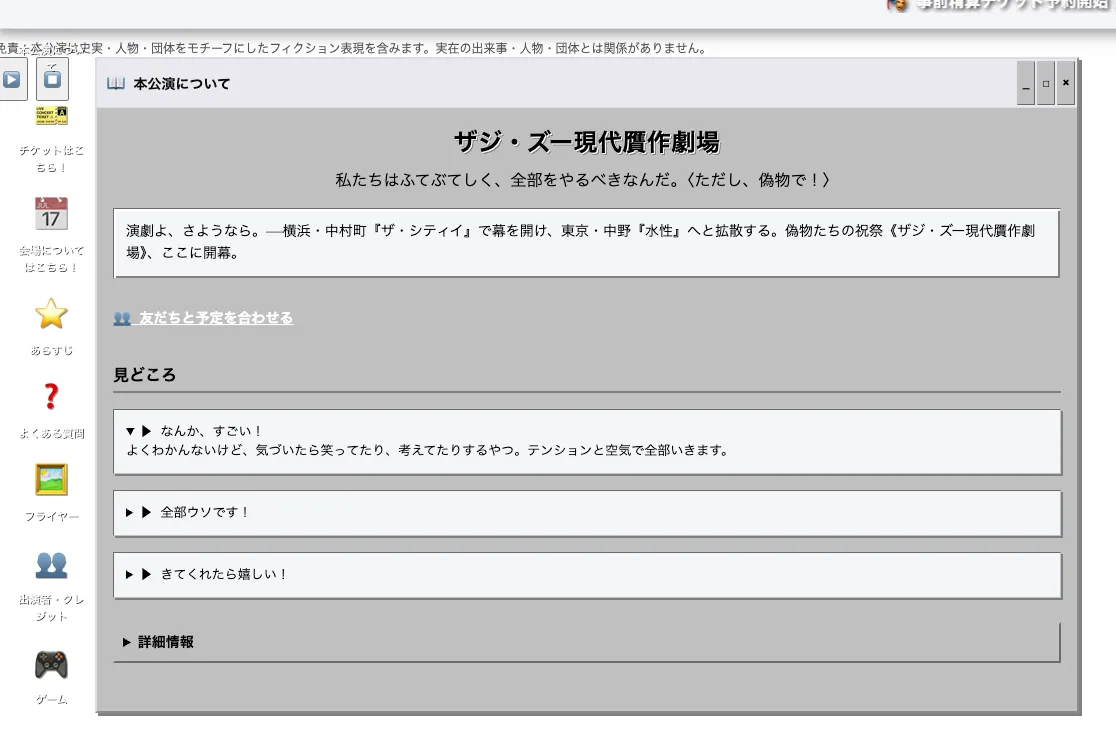Collapse the なんか、すごい! section
Image resolution: width=1116 pixels, height=737 pixels.
[x=194, y=431]
